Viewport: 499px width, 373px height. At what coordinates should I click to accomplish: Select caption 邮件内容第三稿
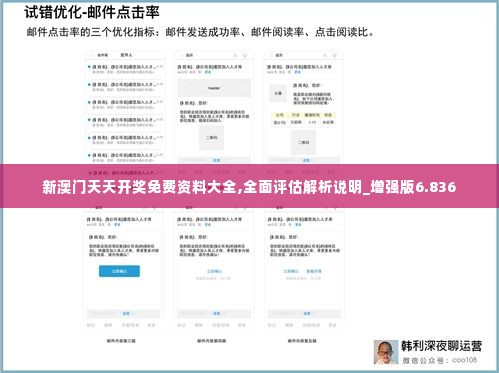[121, 341]
